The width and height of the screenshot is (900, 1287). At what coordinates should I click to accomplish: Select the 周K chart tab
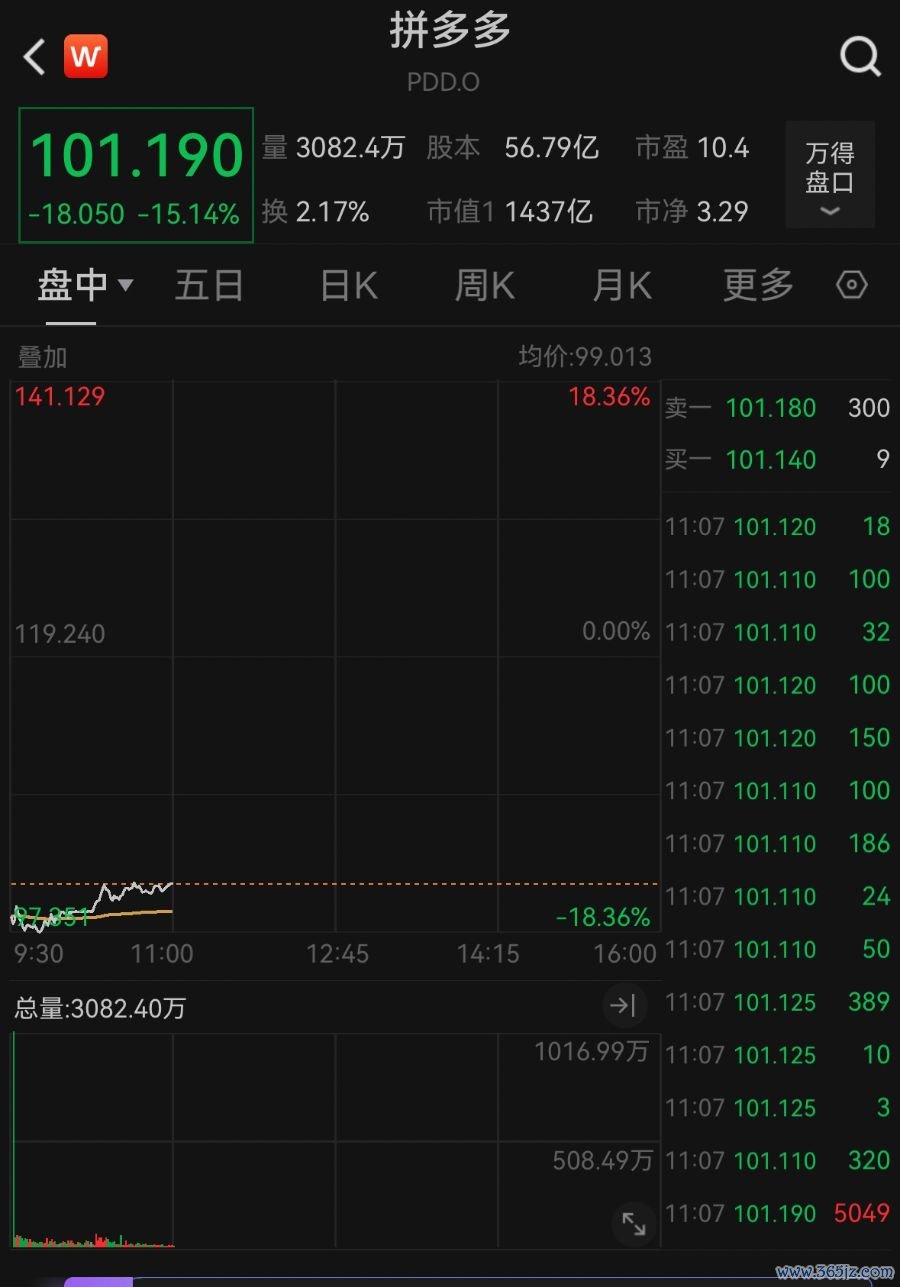click(x=485, y=286)
